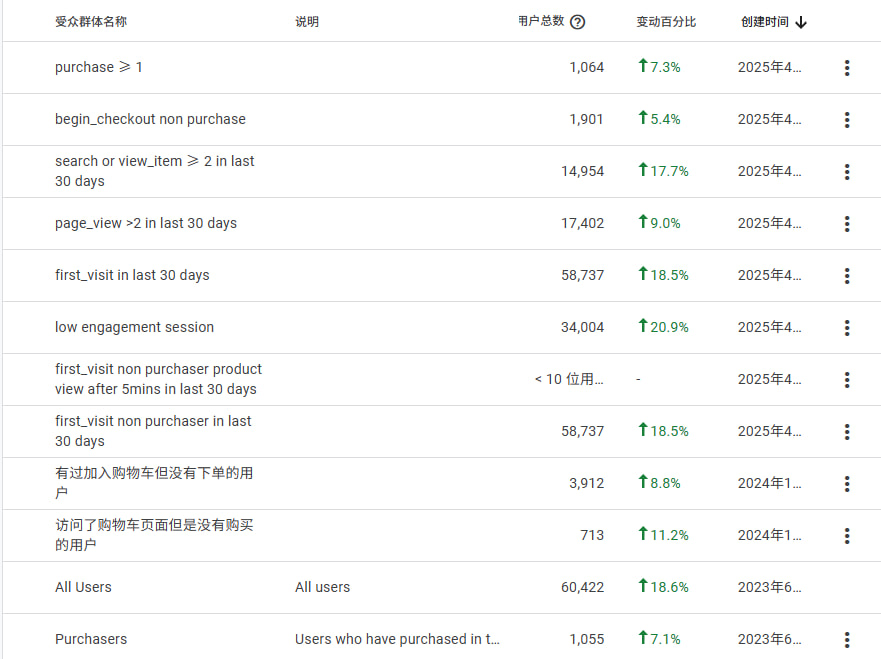Open more options for 访问了购物车页面 audience

[x=847, y=536]
